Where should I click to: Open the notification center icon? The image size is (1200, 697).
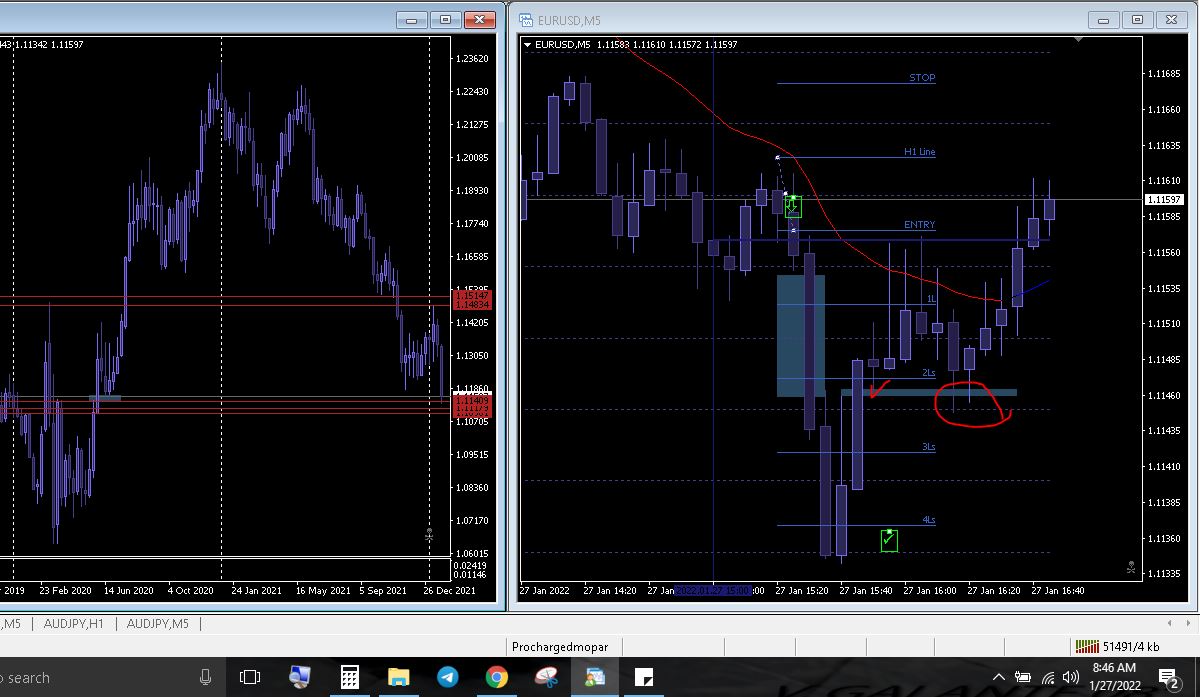1168,678
